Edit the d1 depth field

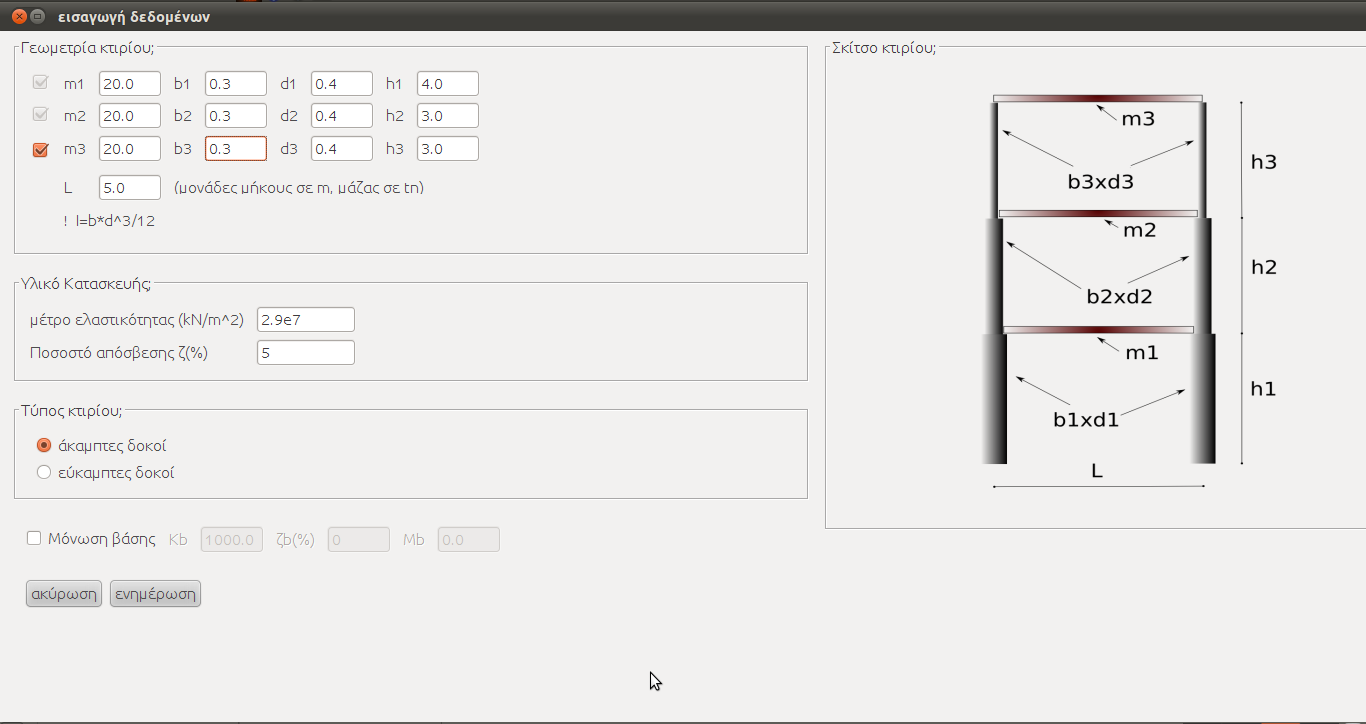pyautogui.click(x=342, y=84)
